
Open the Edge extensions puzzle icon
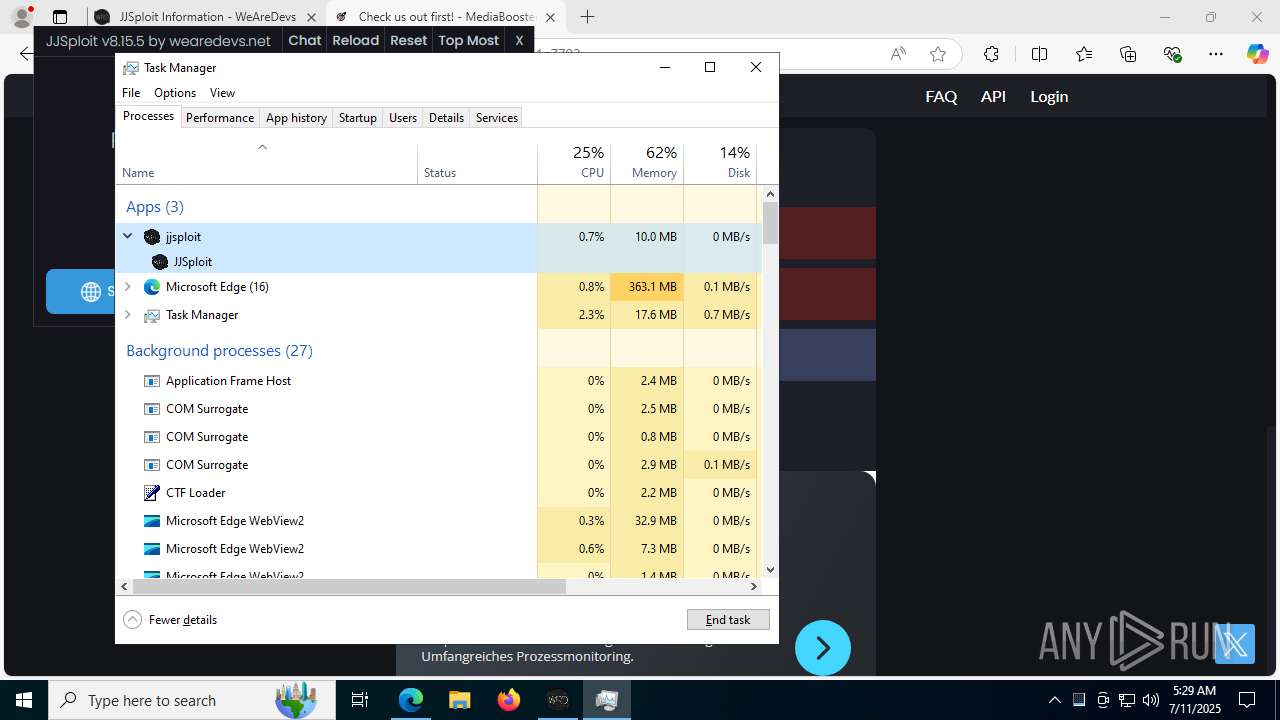coord(991,54)
